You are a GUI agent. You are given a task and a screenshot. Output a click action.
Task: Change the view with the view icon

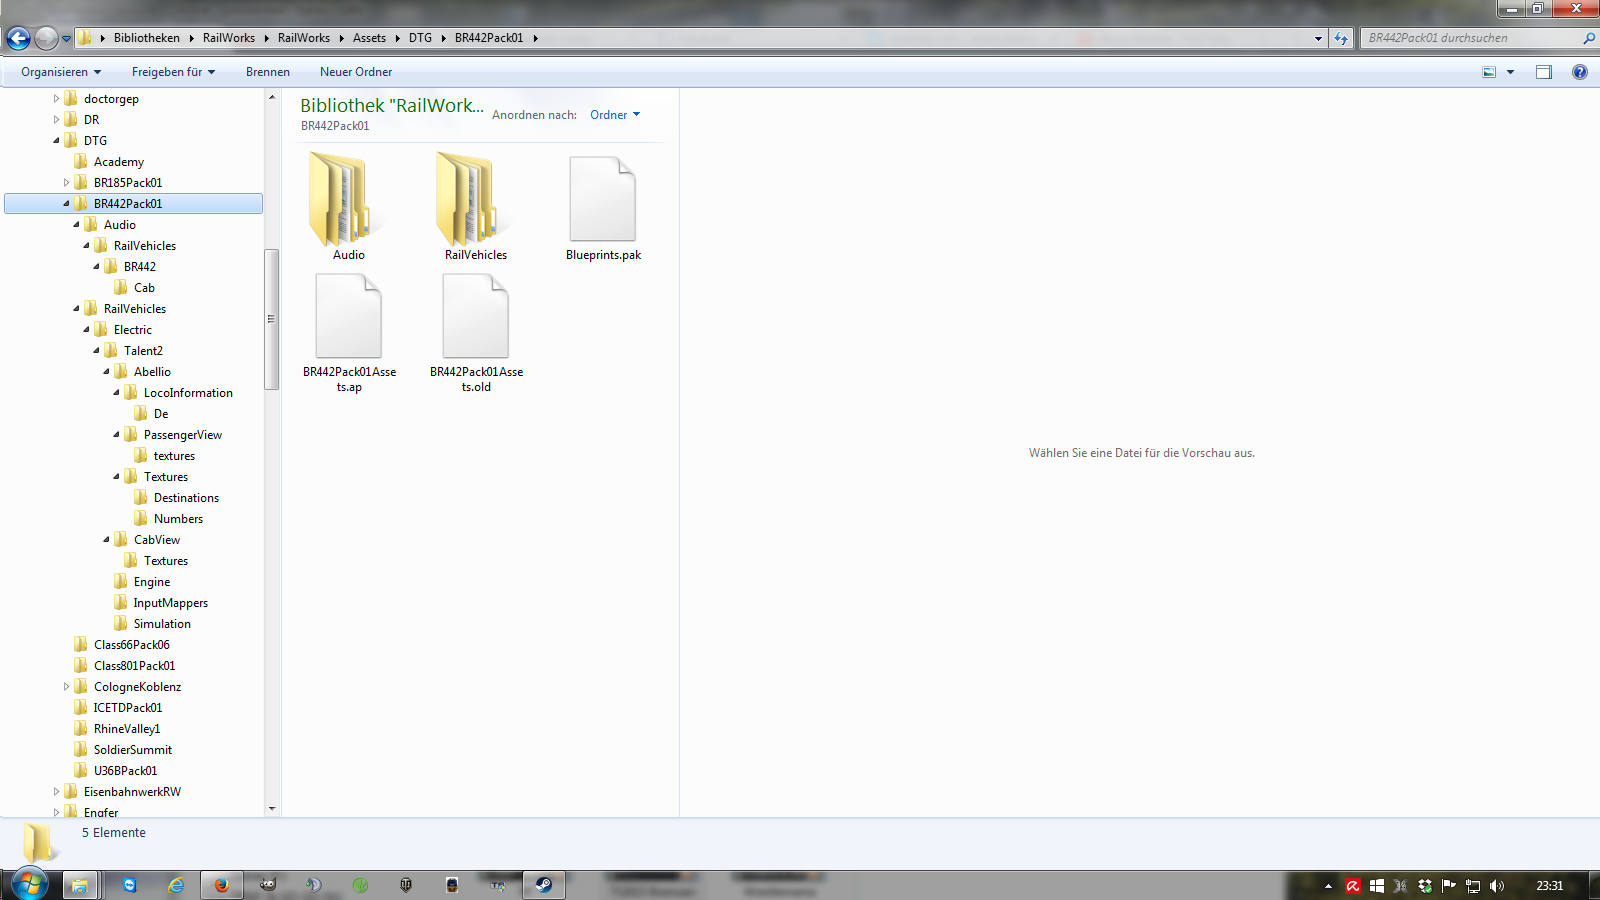1489,72
